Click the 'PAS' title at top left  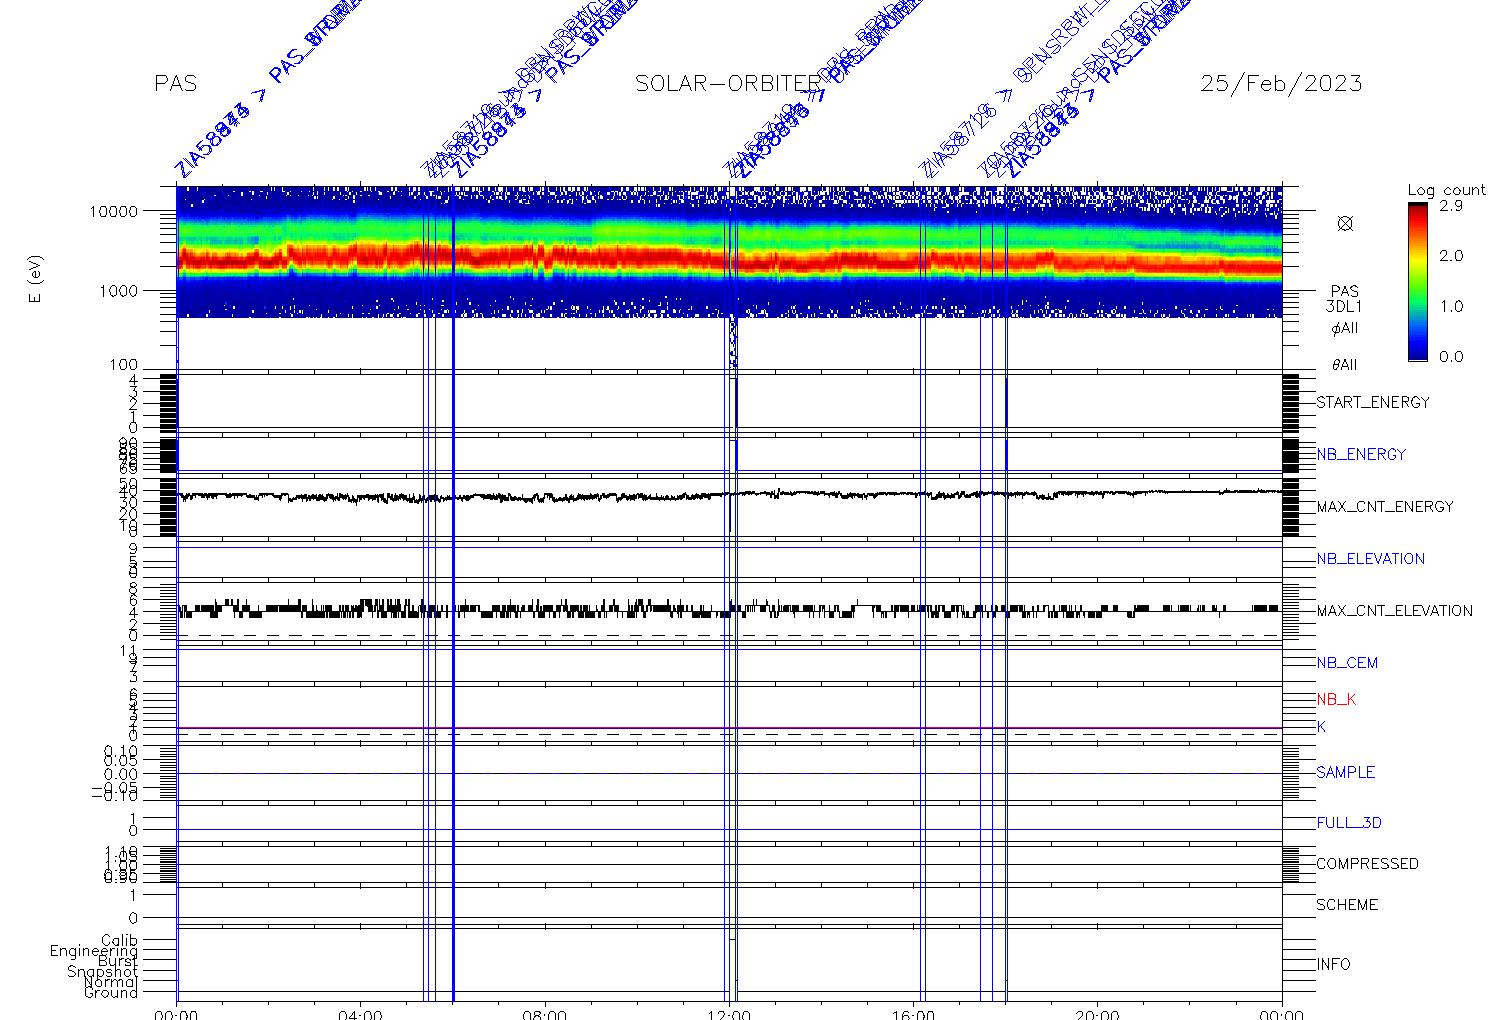click(176, 84)
